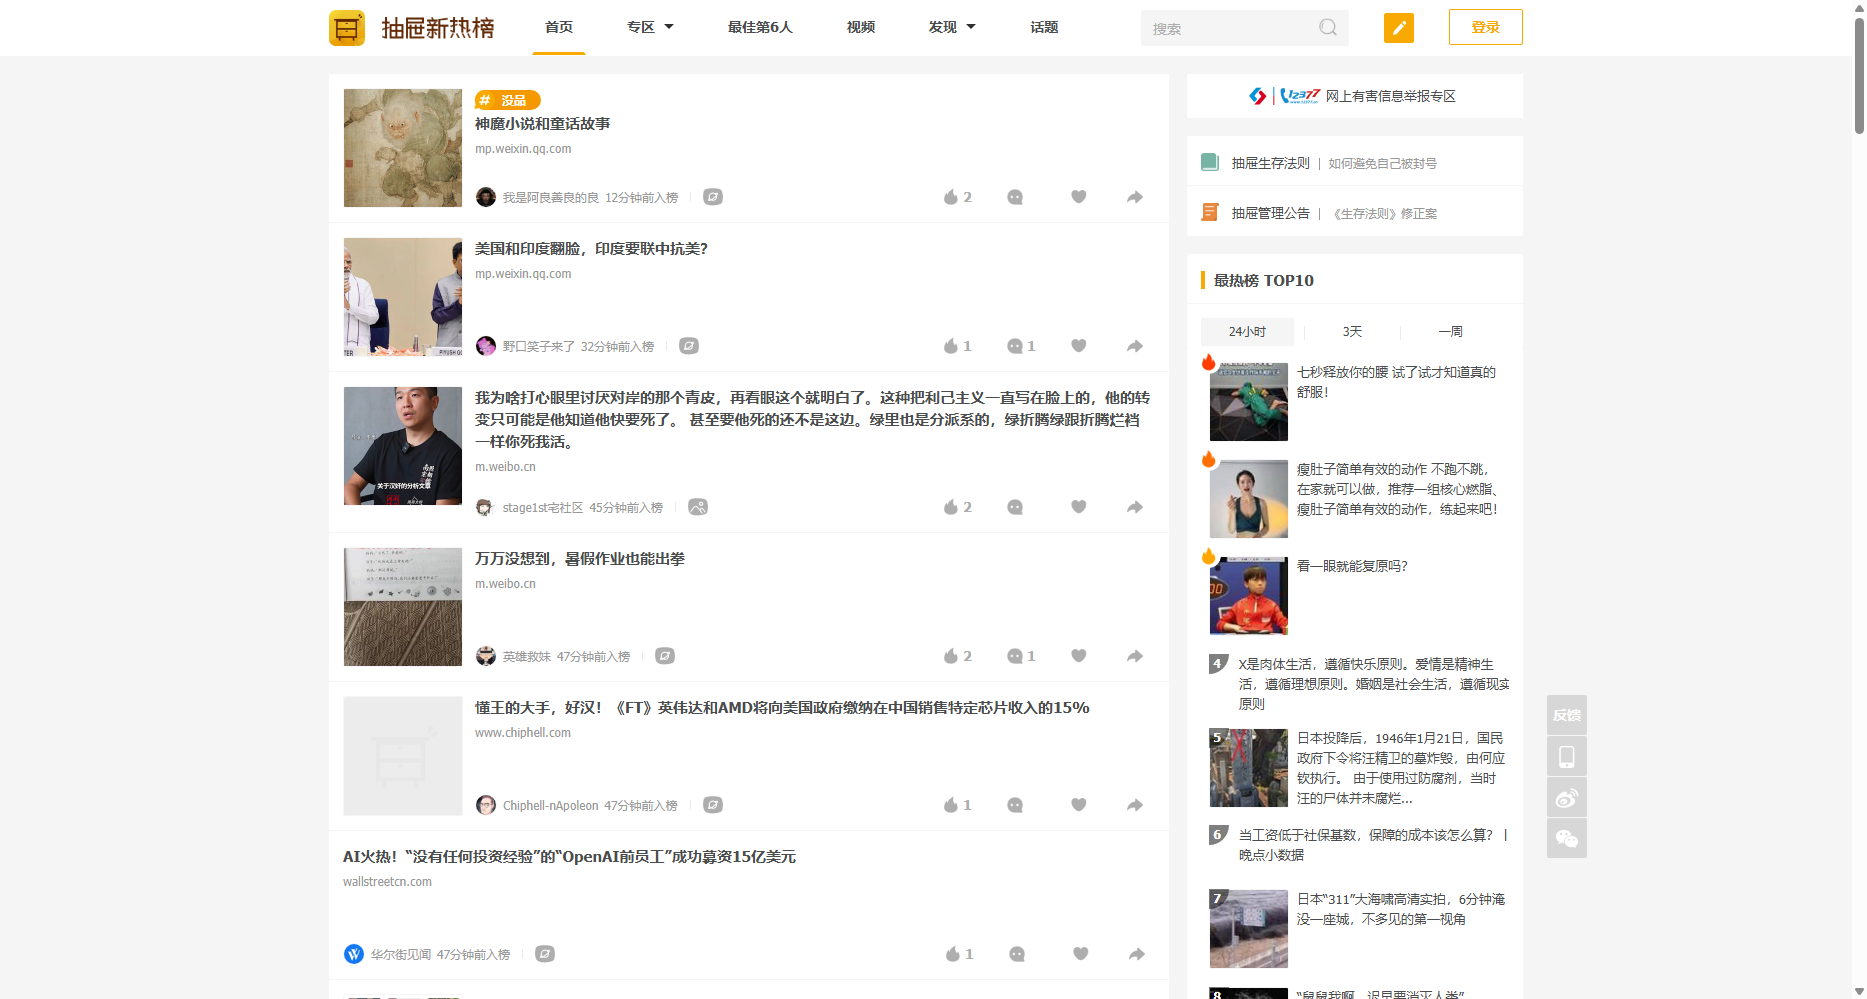This screenshot has width=1867, height=999.
Task: Click the yellow pencil publish icon
Action: [x=1398, y=28]
